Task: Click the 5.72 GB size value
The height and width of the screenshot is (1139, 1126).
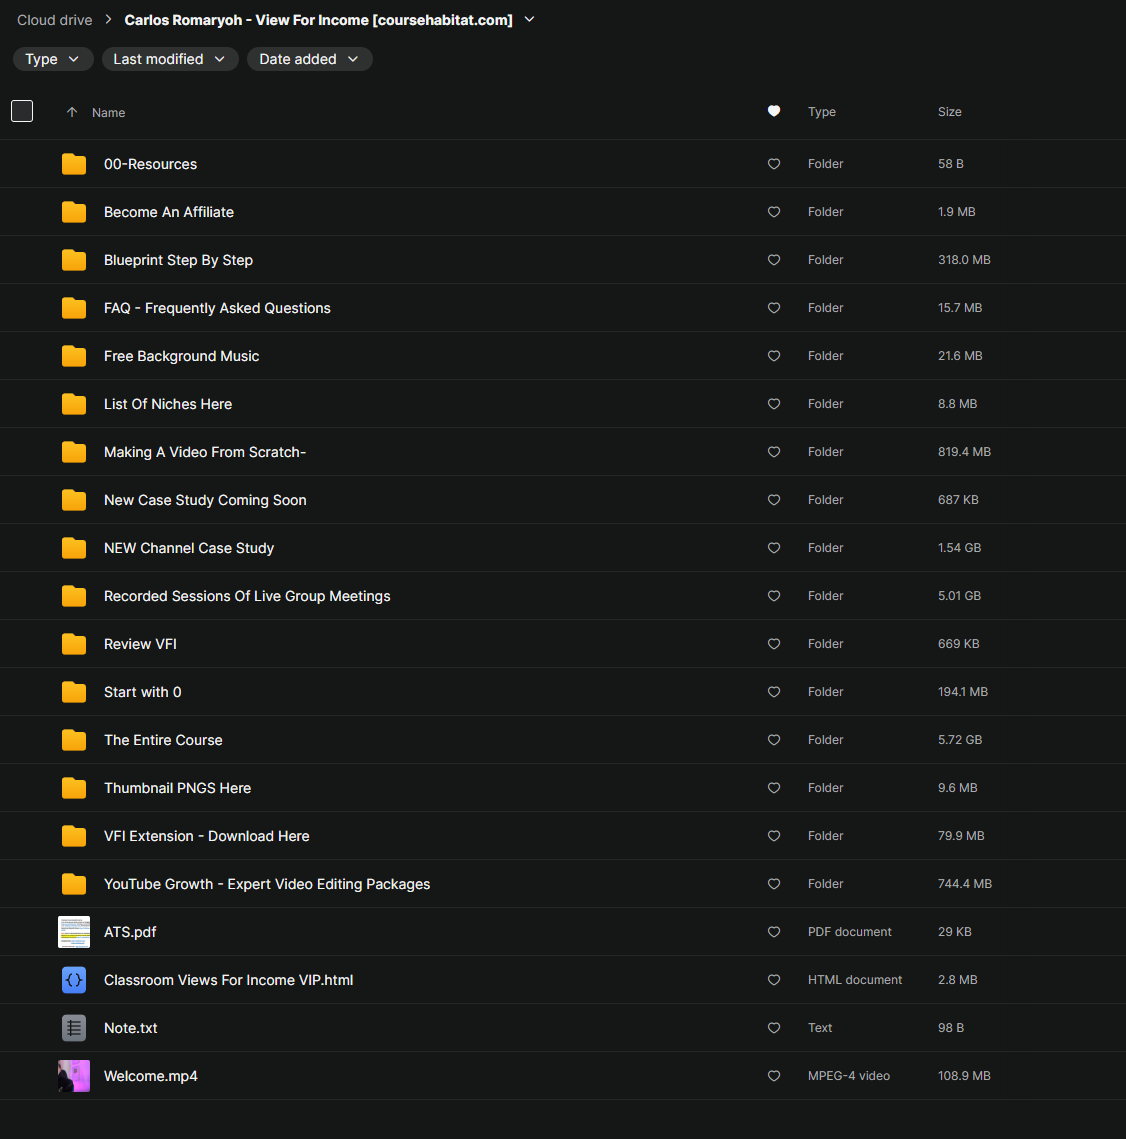Action: pyautogui.click(x=960, y=739)
